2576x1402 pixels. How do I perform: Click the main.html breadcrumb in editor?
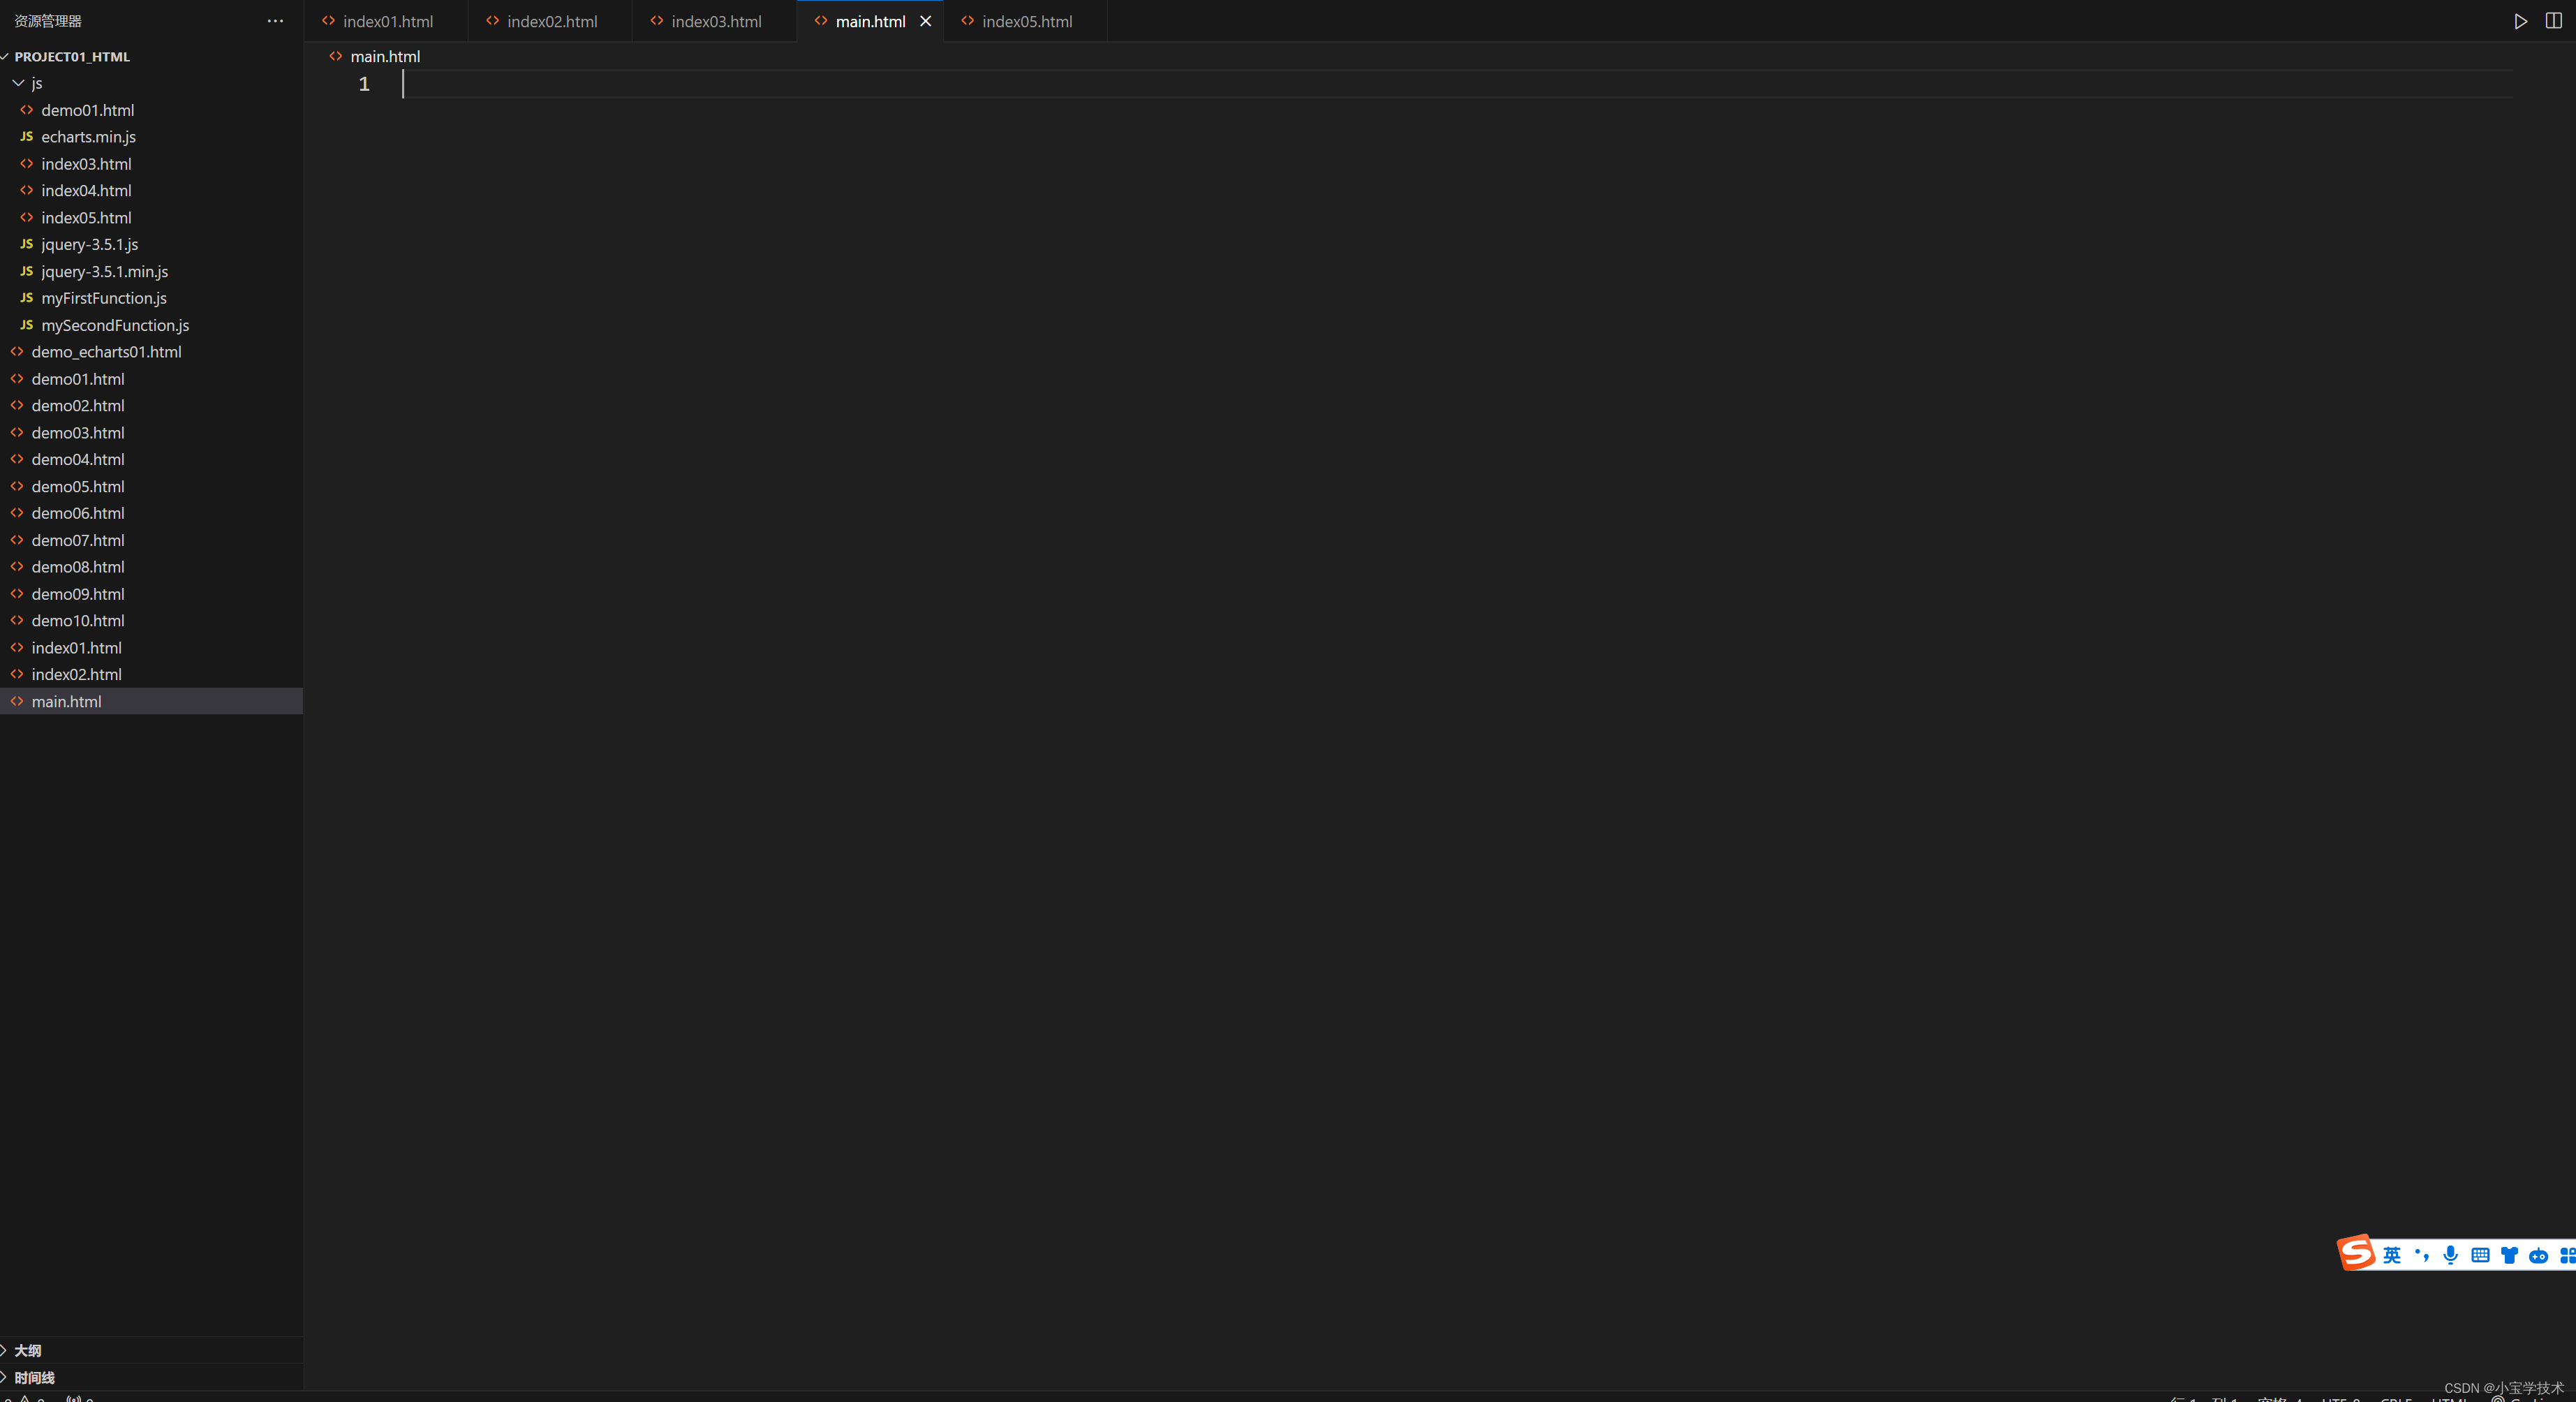click(x=384, y=57)
